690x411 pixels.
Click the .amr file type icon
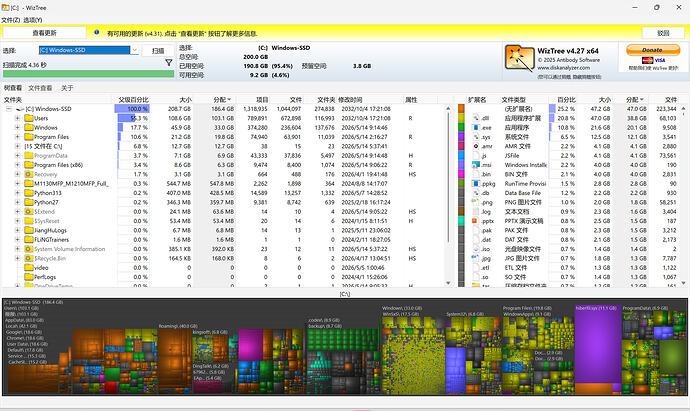476,146
